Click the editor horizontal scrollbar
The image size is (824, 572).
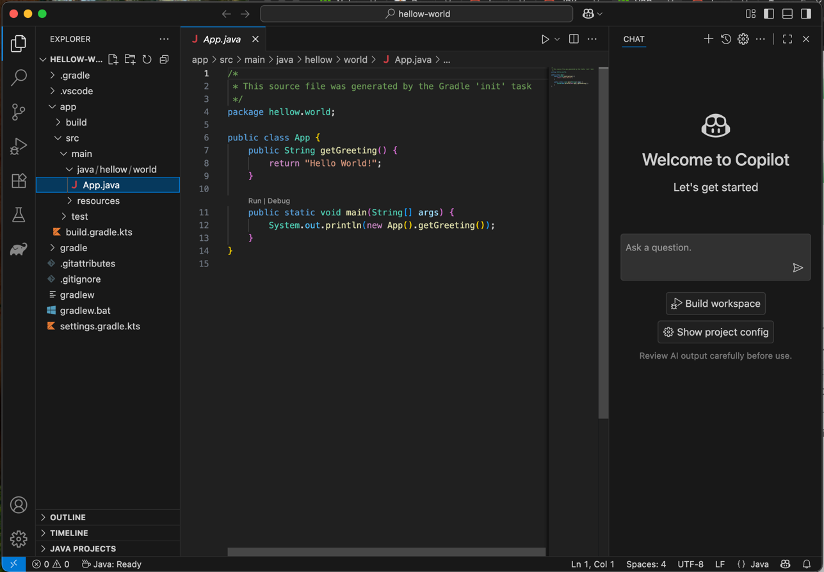click(386, 552)
